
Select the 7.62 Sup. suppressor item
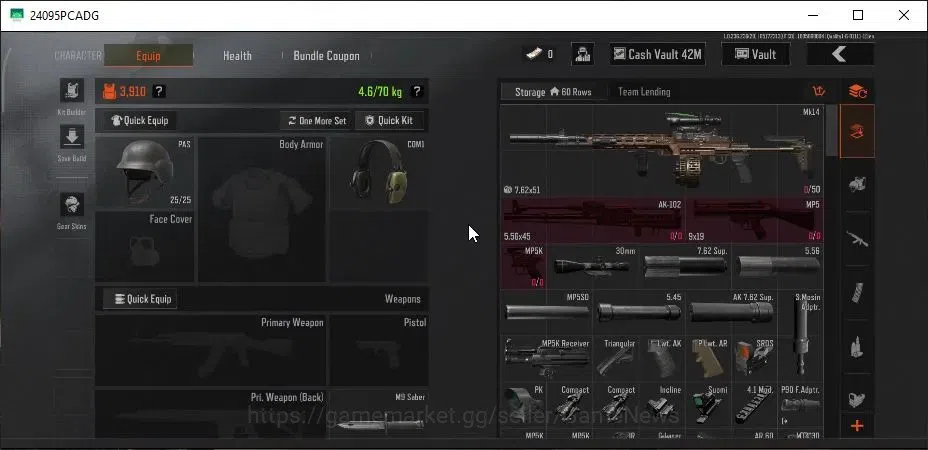point(684,266)
